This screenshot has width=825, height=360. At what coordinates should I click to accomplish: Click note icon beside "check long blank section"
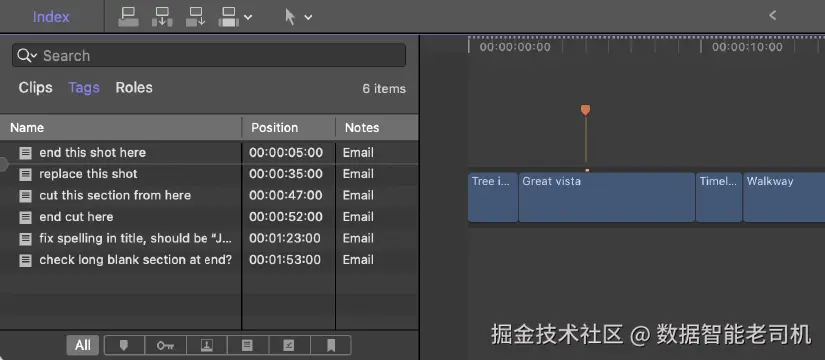[x=25, y=261]
